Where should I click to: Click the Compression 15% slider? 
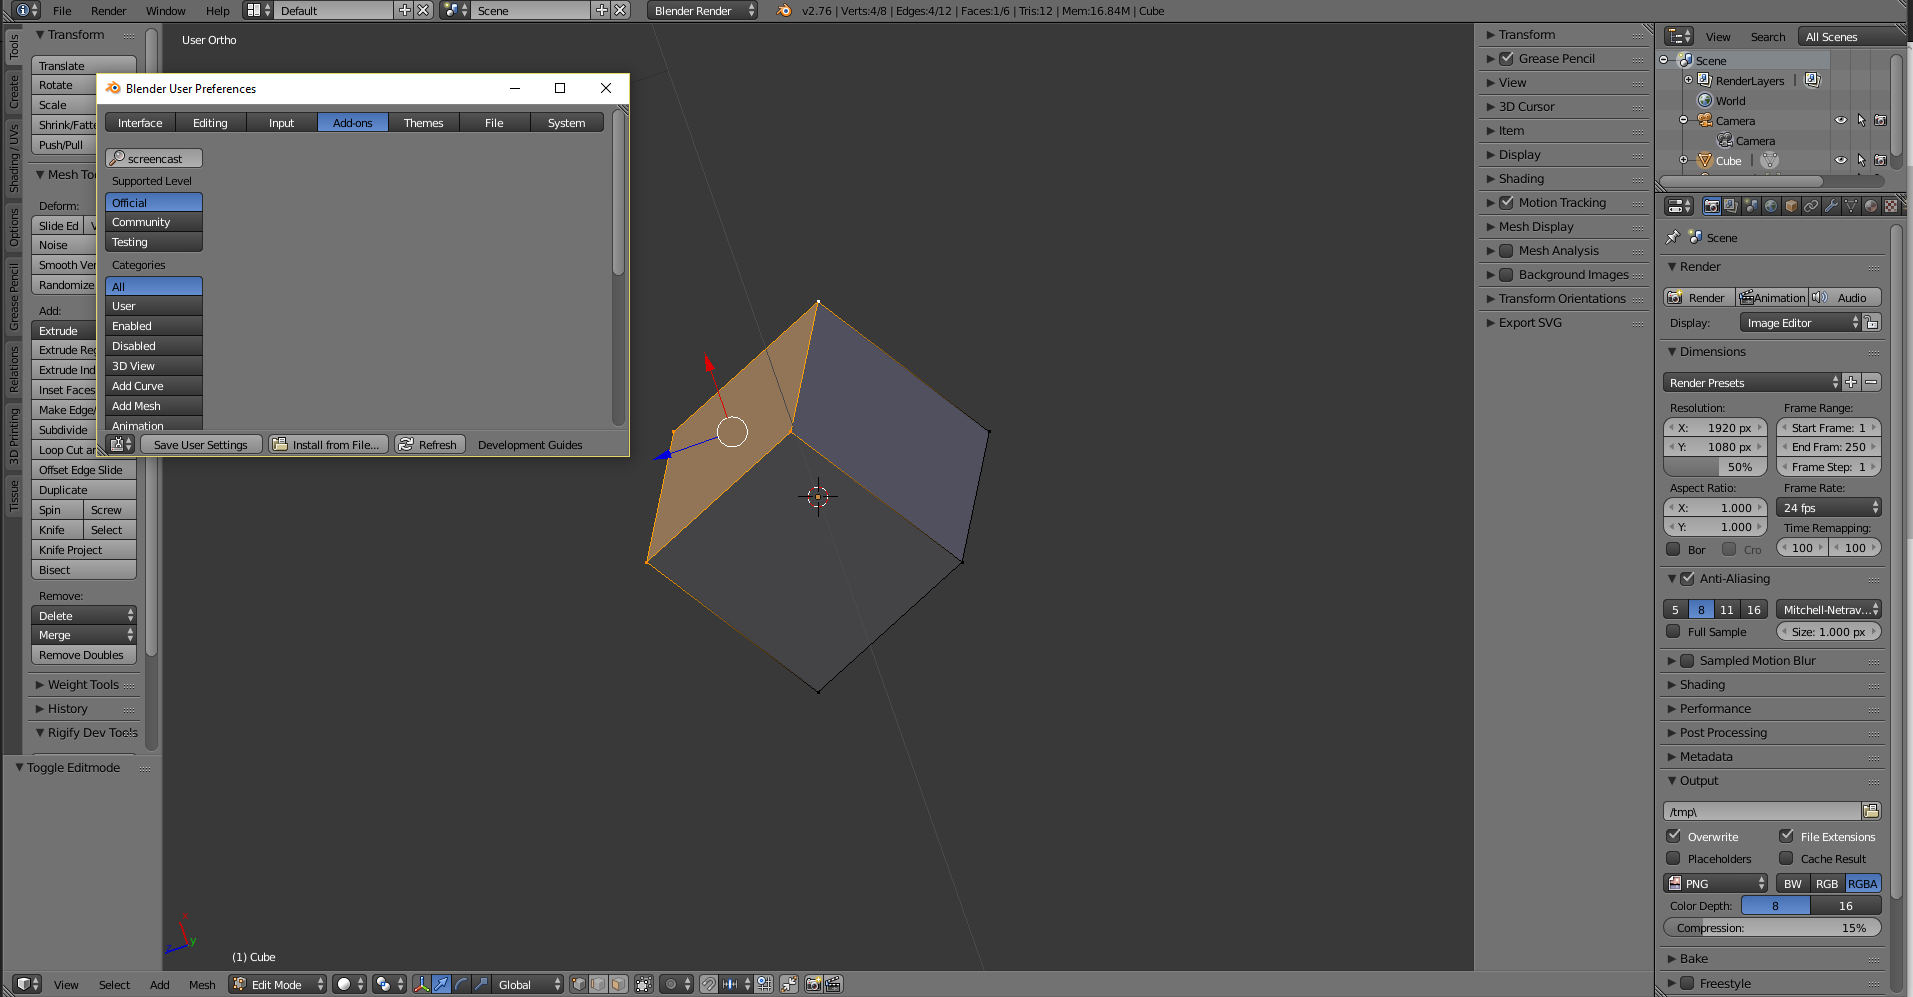click(1772, 927)
